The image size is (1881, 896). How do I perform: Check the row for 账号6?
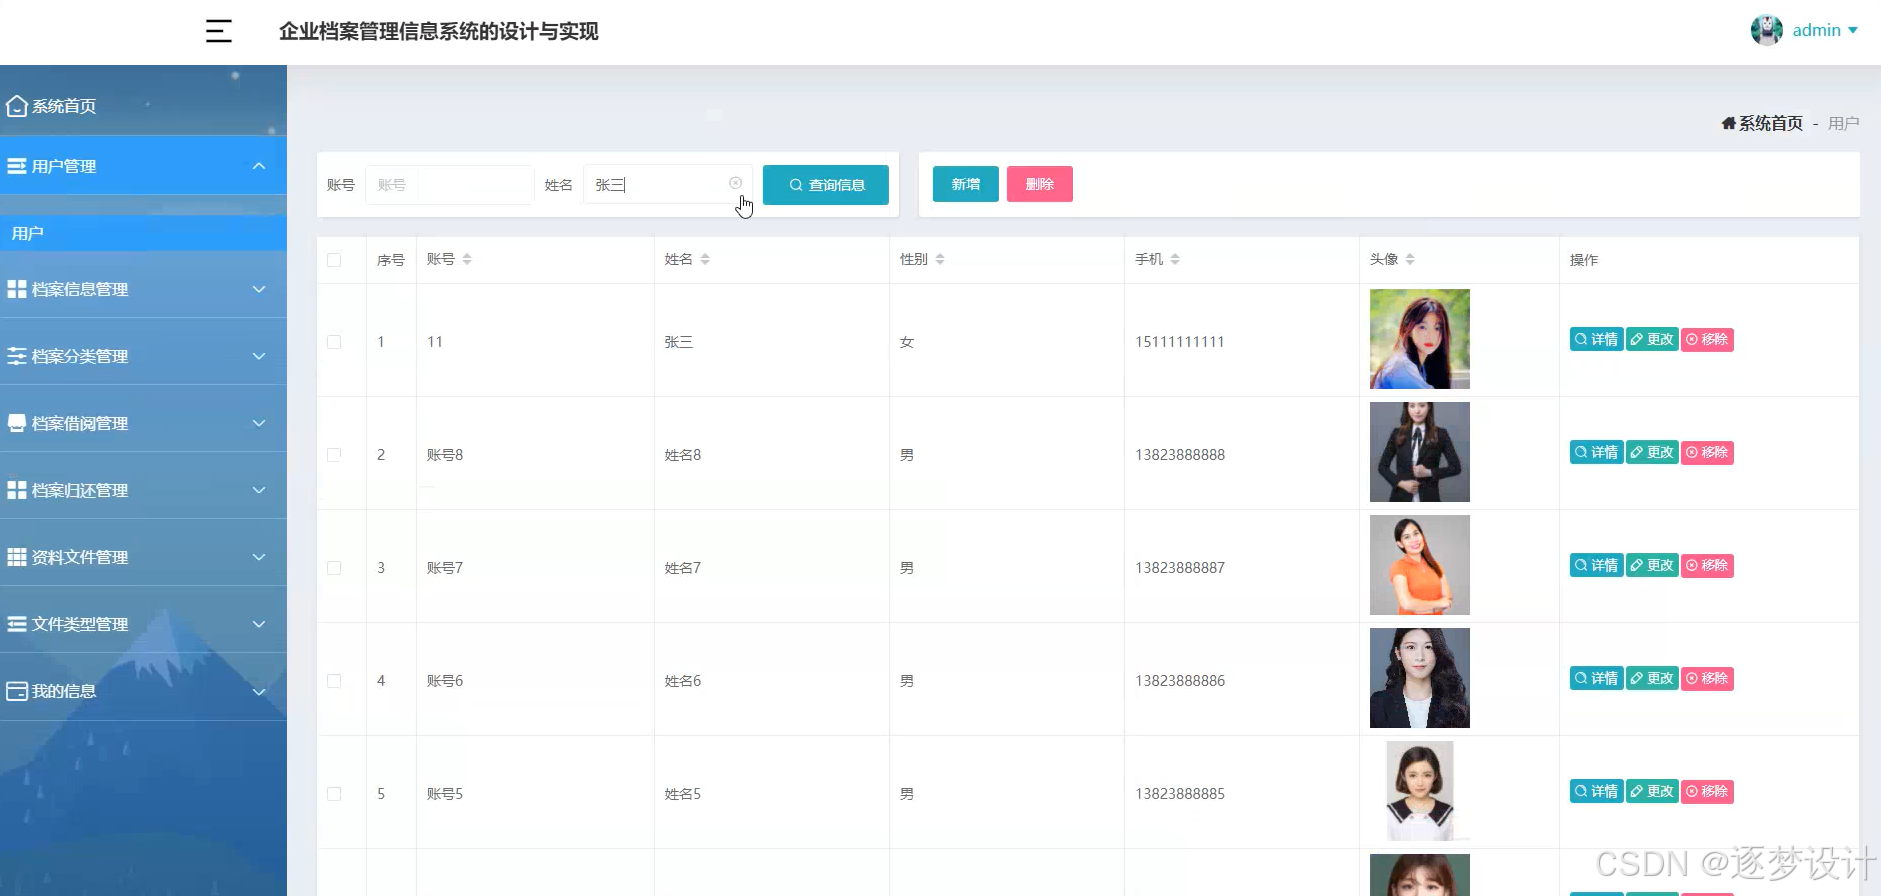pos(334,681)
